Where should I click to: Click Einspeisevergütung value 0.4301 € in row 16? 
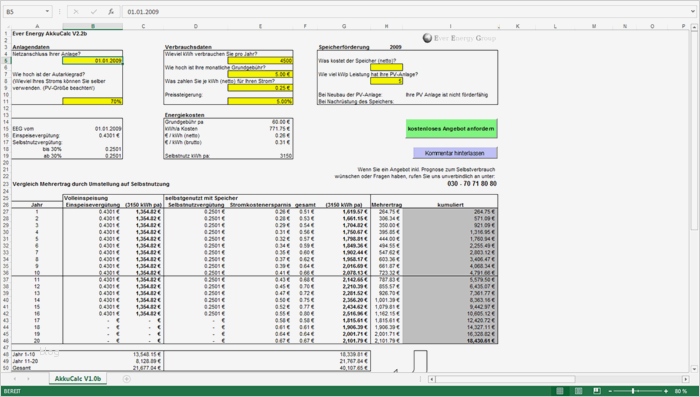109,135
